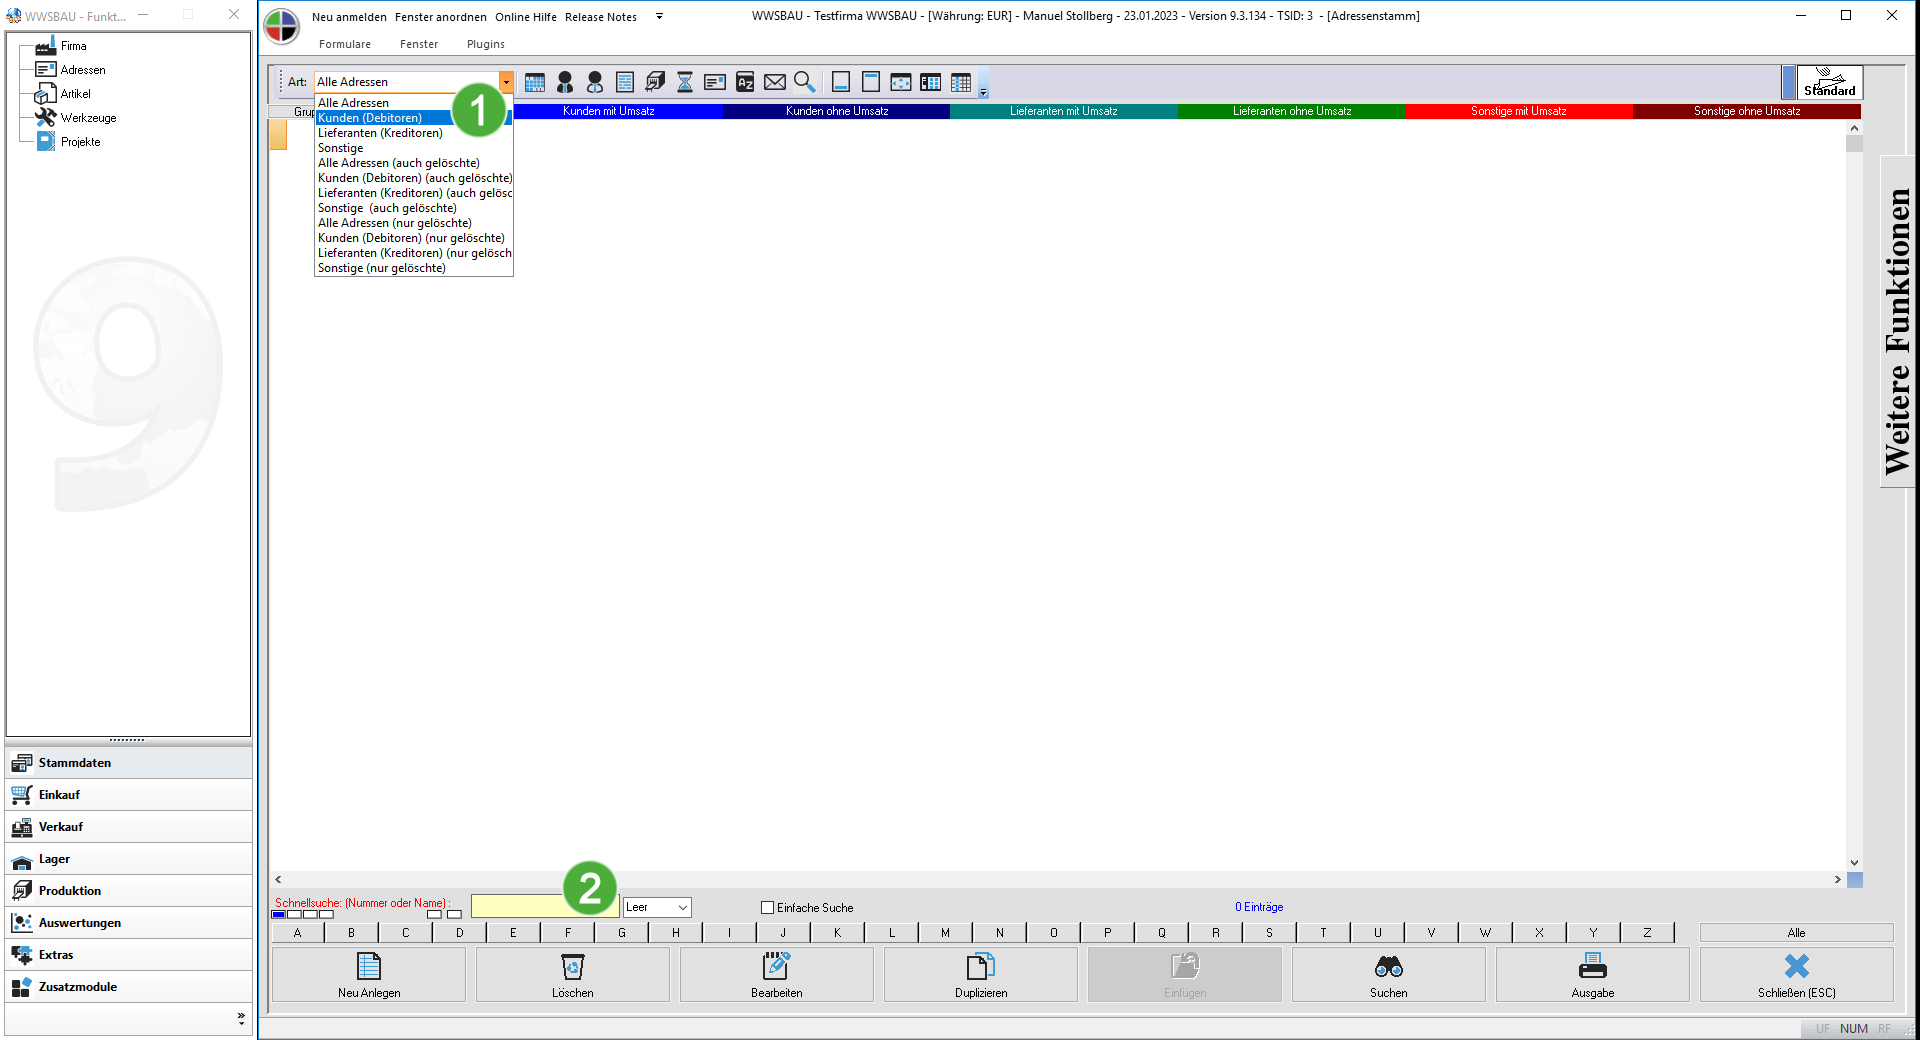Expand the sidebar chevron at the bottom
Viewport: 1920px width, 1040px height.
241,1018
